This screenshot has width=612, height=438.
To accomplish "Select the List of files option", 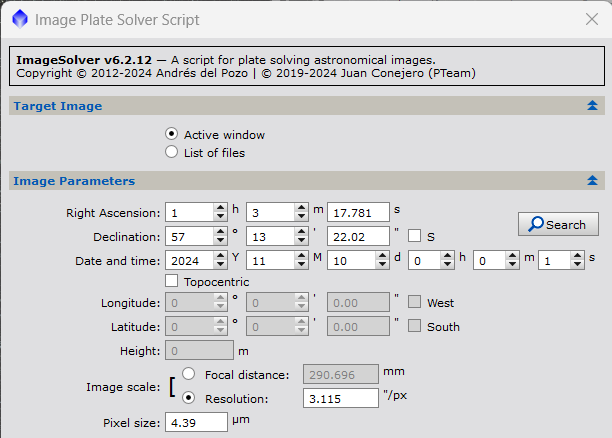I will tap(172, 152).
